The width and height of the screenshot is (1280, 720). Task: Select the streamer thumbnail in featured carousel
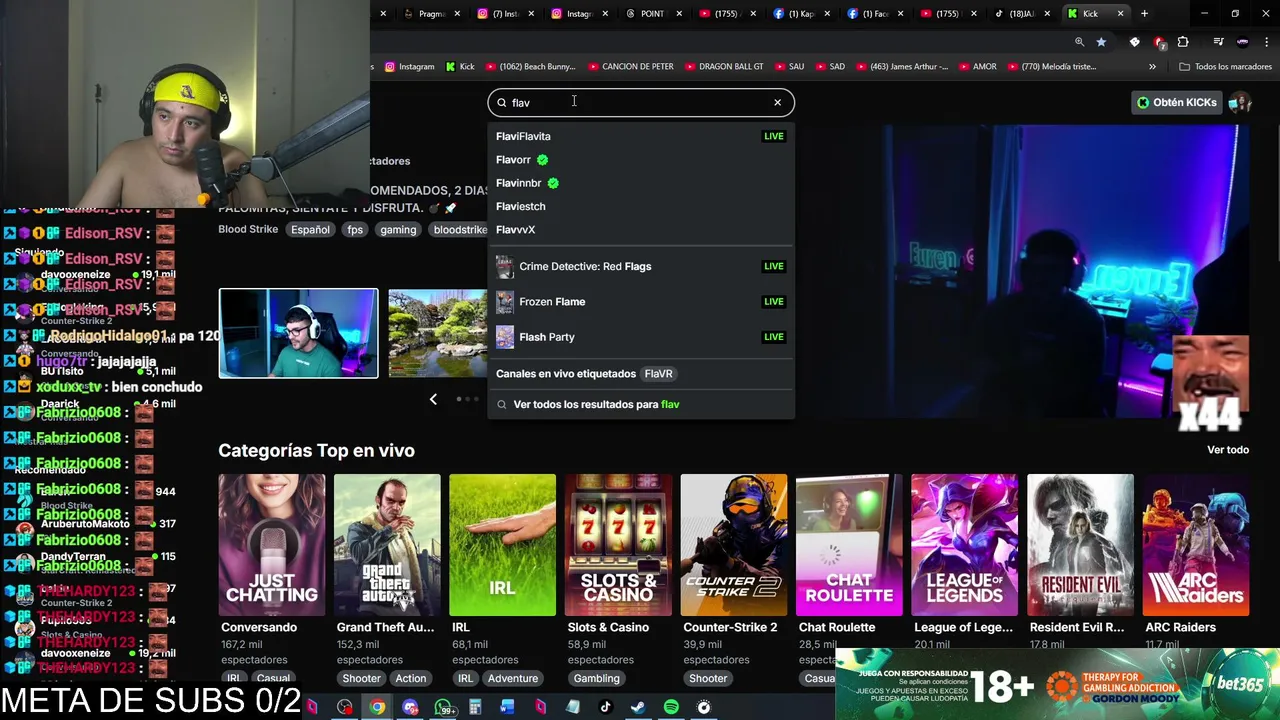click(298, 333)
